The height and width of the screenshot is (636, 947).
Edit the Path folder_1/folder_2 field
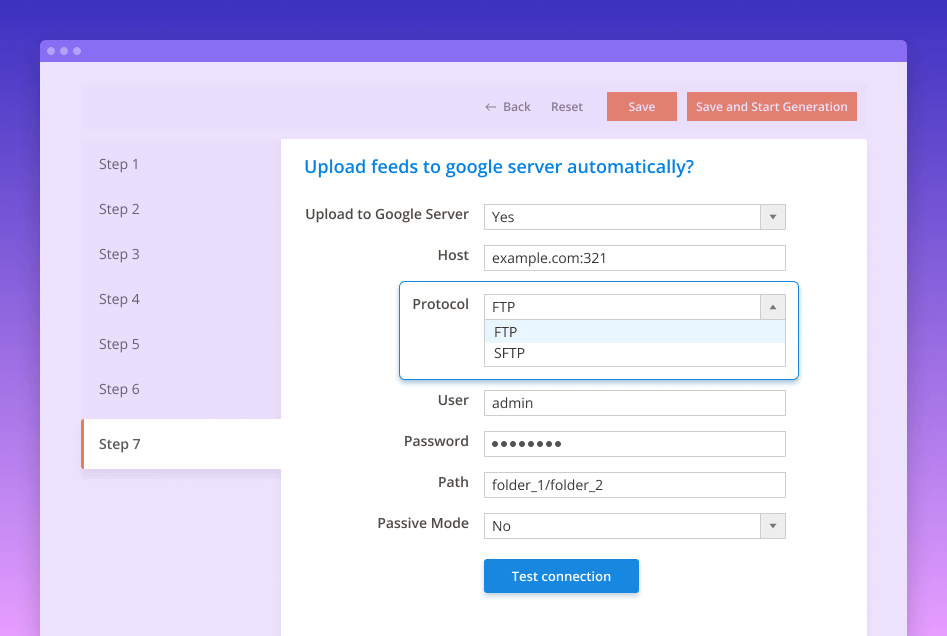pyautogui.click(x=634, y=484)
